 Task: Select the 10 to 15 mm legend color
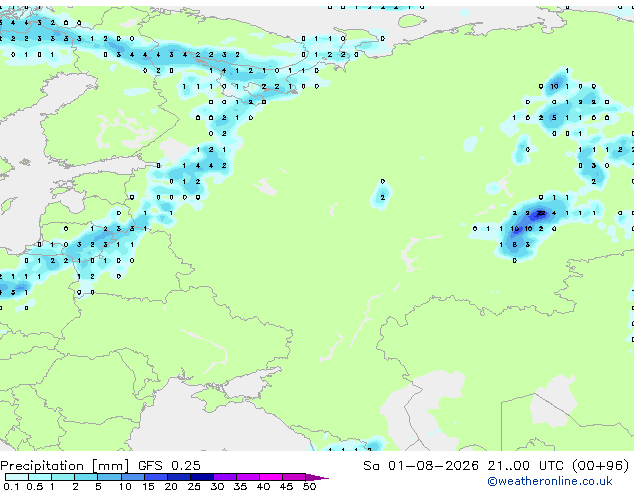132,477
